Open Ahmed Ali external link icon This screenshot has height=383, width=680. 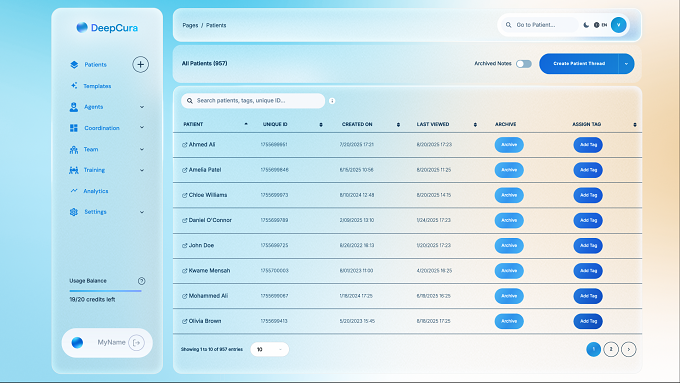pos(184,145)
